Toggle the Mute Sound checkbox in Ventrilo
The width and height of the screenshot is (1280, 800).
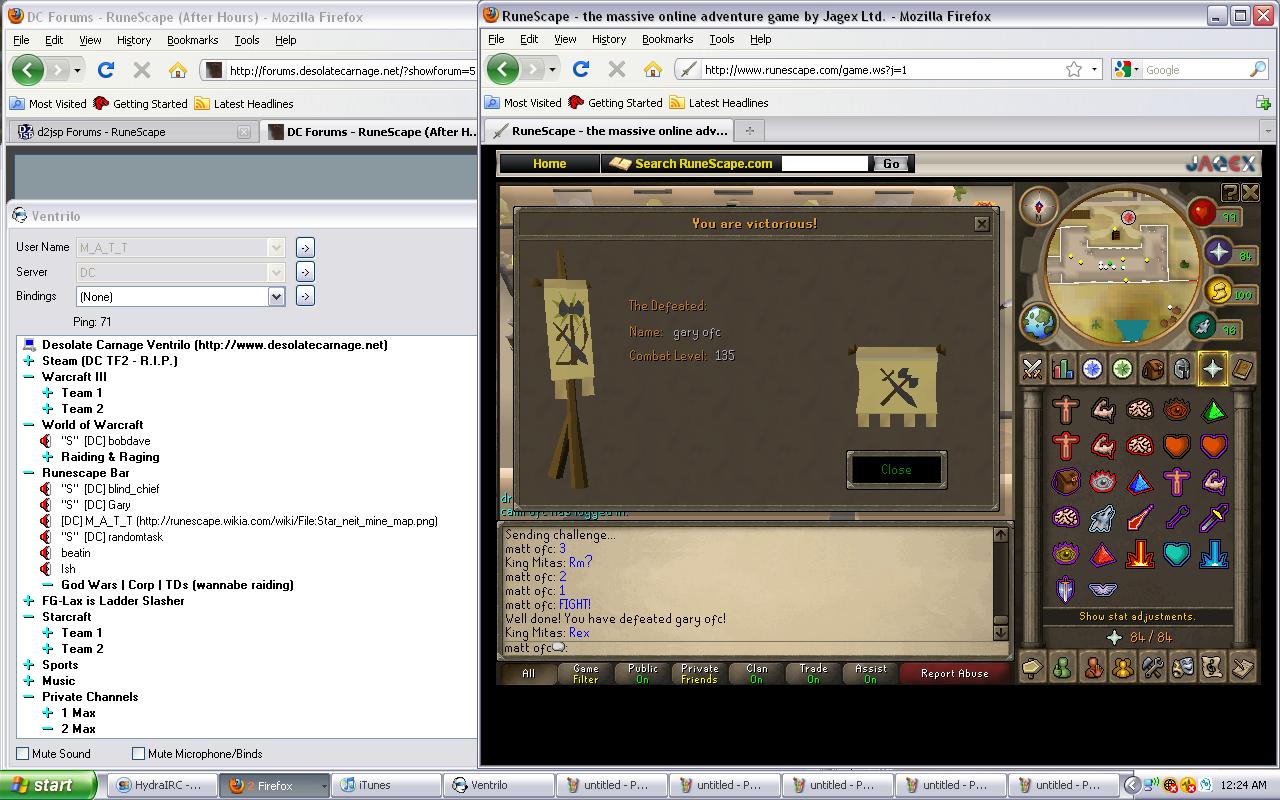coord(22,754)
